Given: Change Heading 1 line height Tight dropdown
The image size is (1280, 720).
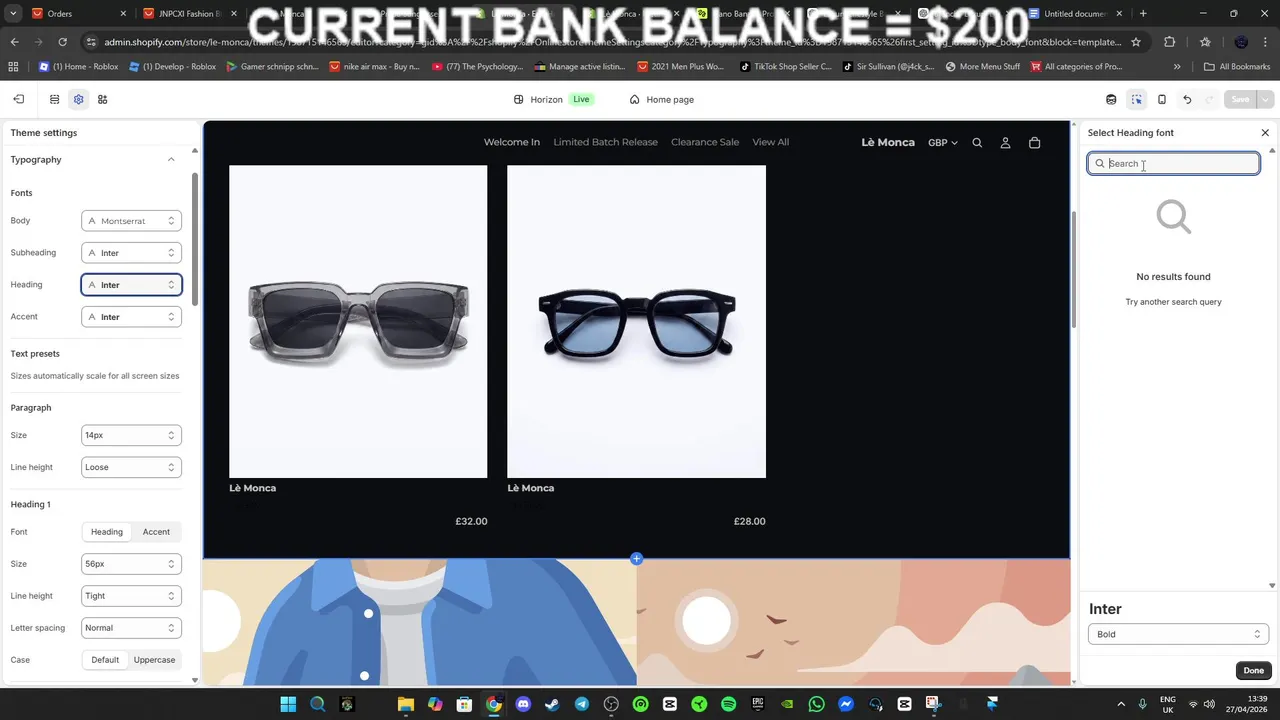Looking at the screenshot, I should click(x=131, y=596).
